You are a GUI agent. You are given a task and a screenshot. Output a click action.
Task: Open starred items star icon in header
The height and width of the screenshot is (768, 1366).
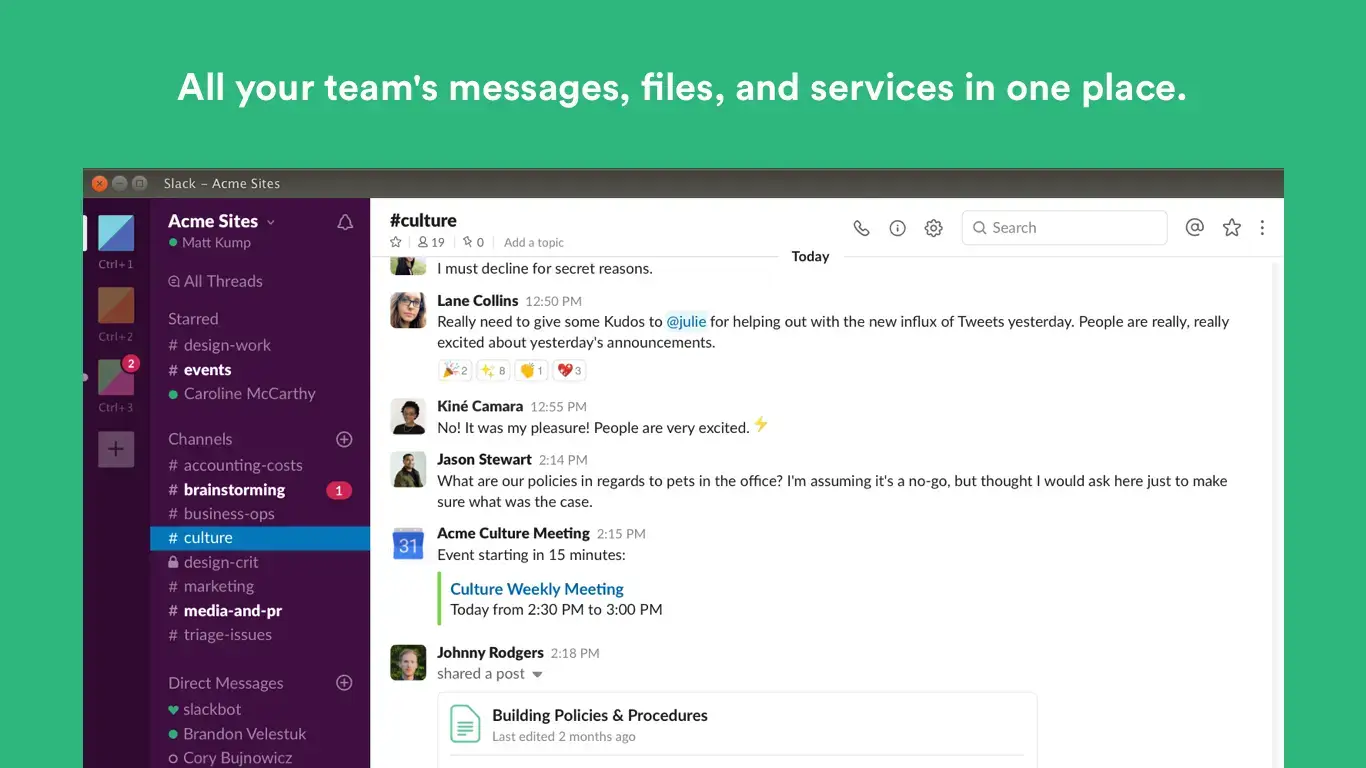pos(1232,227)
